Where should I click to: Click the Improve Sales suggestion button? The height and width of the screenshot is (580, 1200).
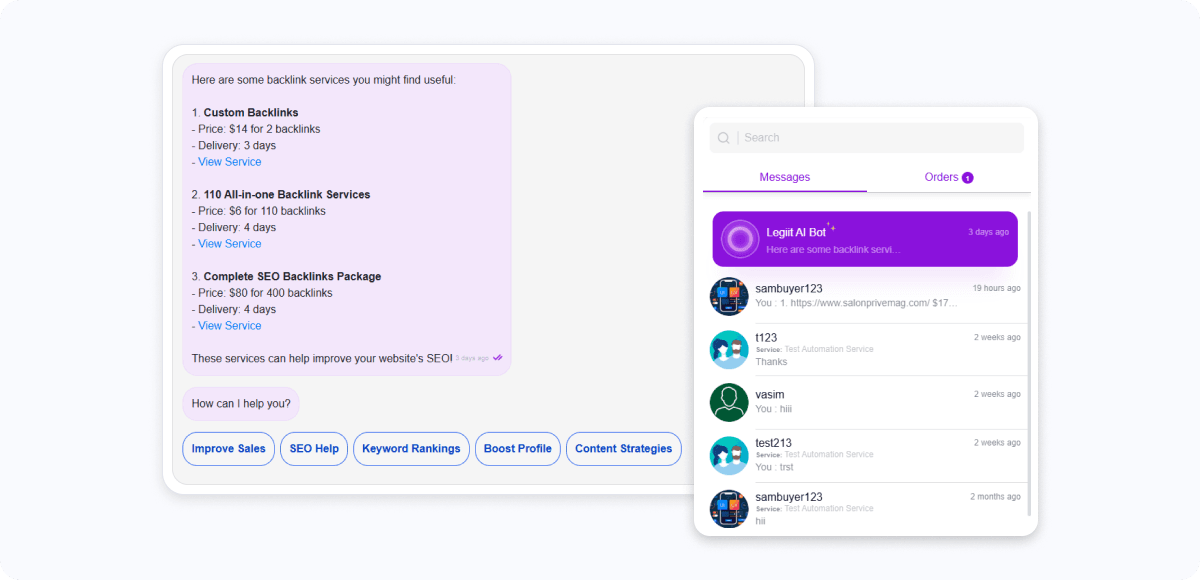(229, 449)
